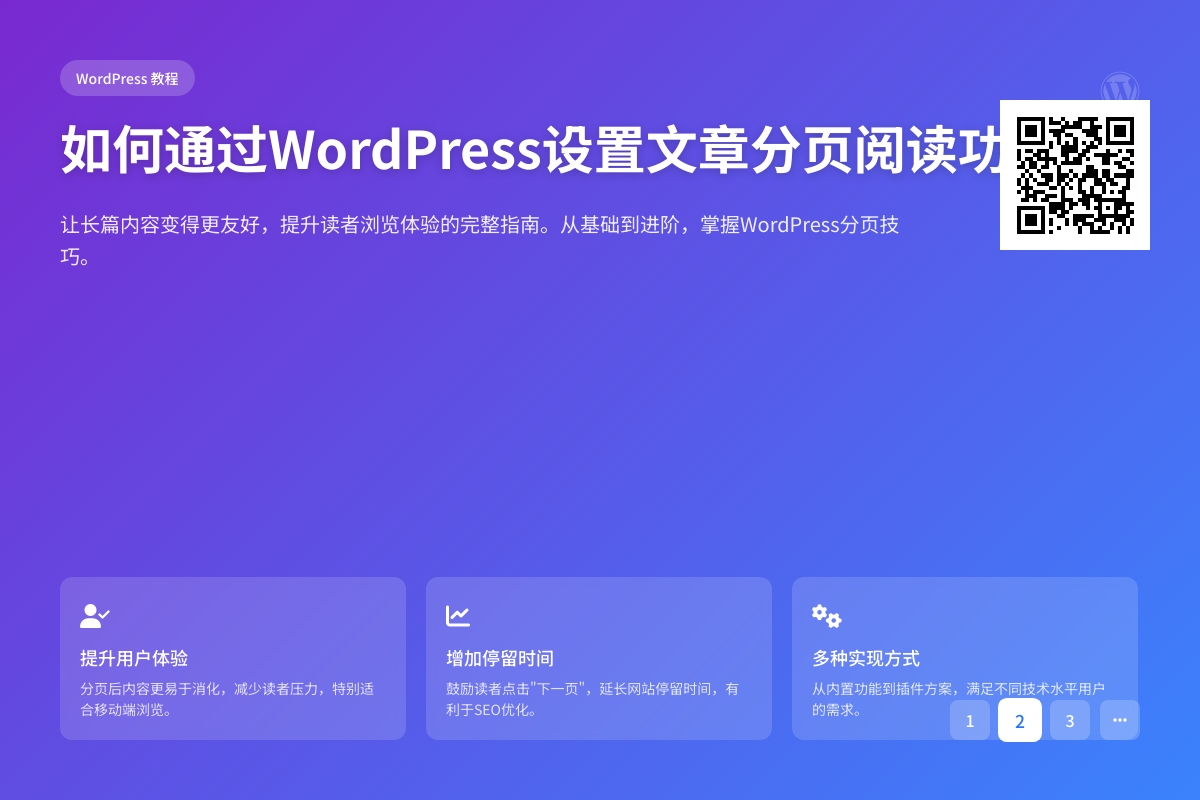The width and height of the screenshot is (1200, 800).
Task: Click the line chart icon above 增加停留时间
Action: click(458, 616)
